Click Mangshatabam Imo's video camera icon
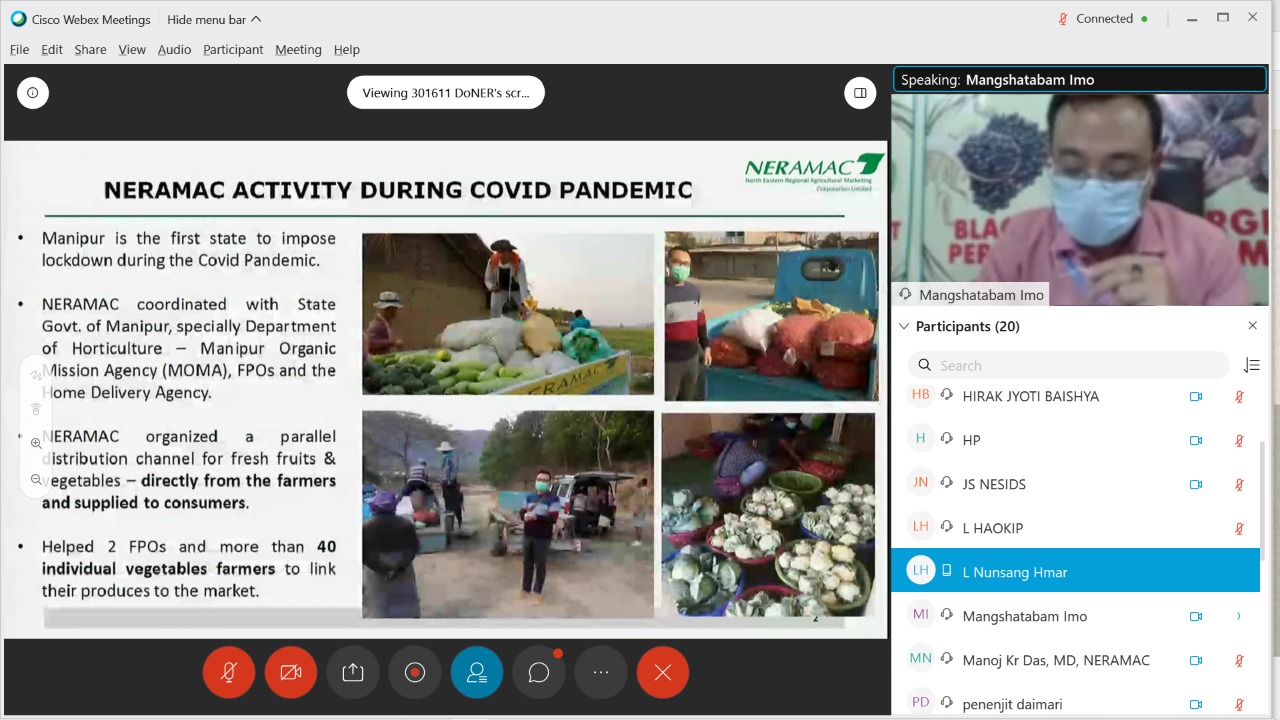The image size is (1280, 720). 1195,616
